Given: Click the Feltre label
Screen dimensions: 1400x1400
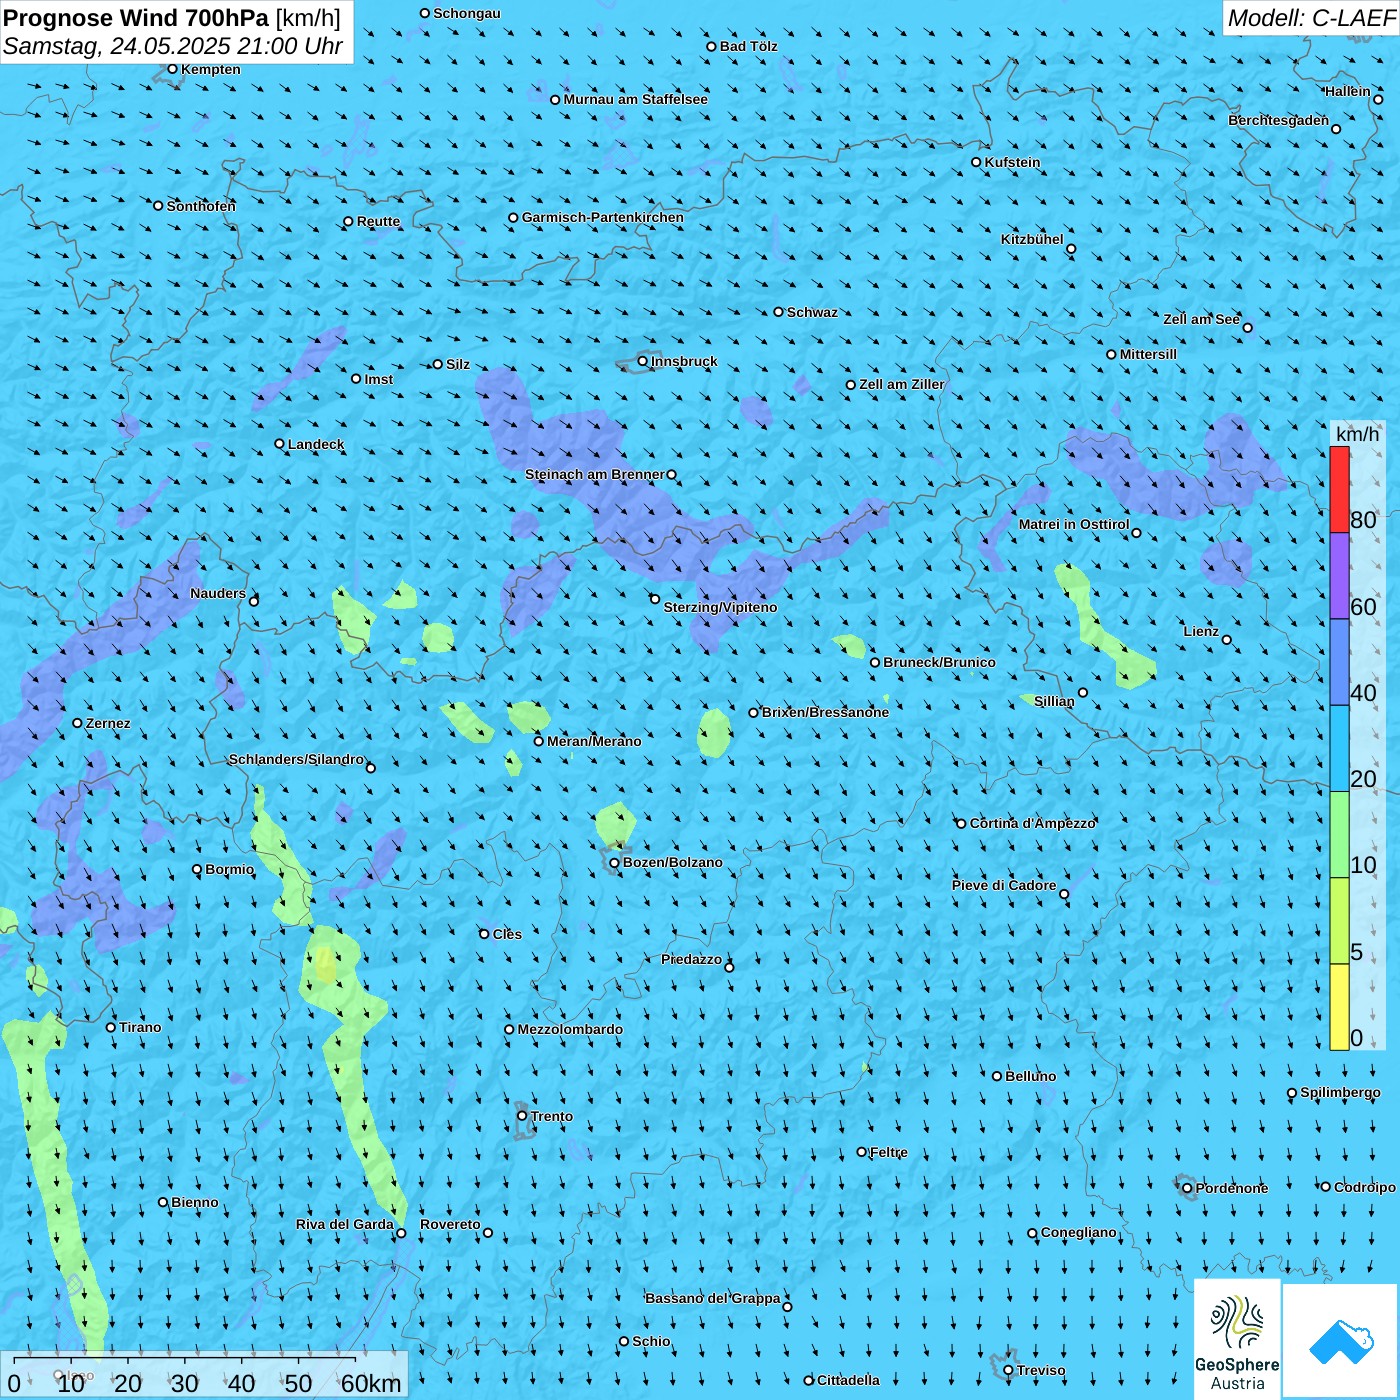Looking at the screenshot, I should pos(889,1152).
